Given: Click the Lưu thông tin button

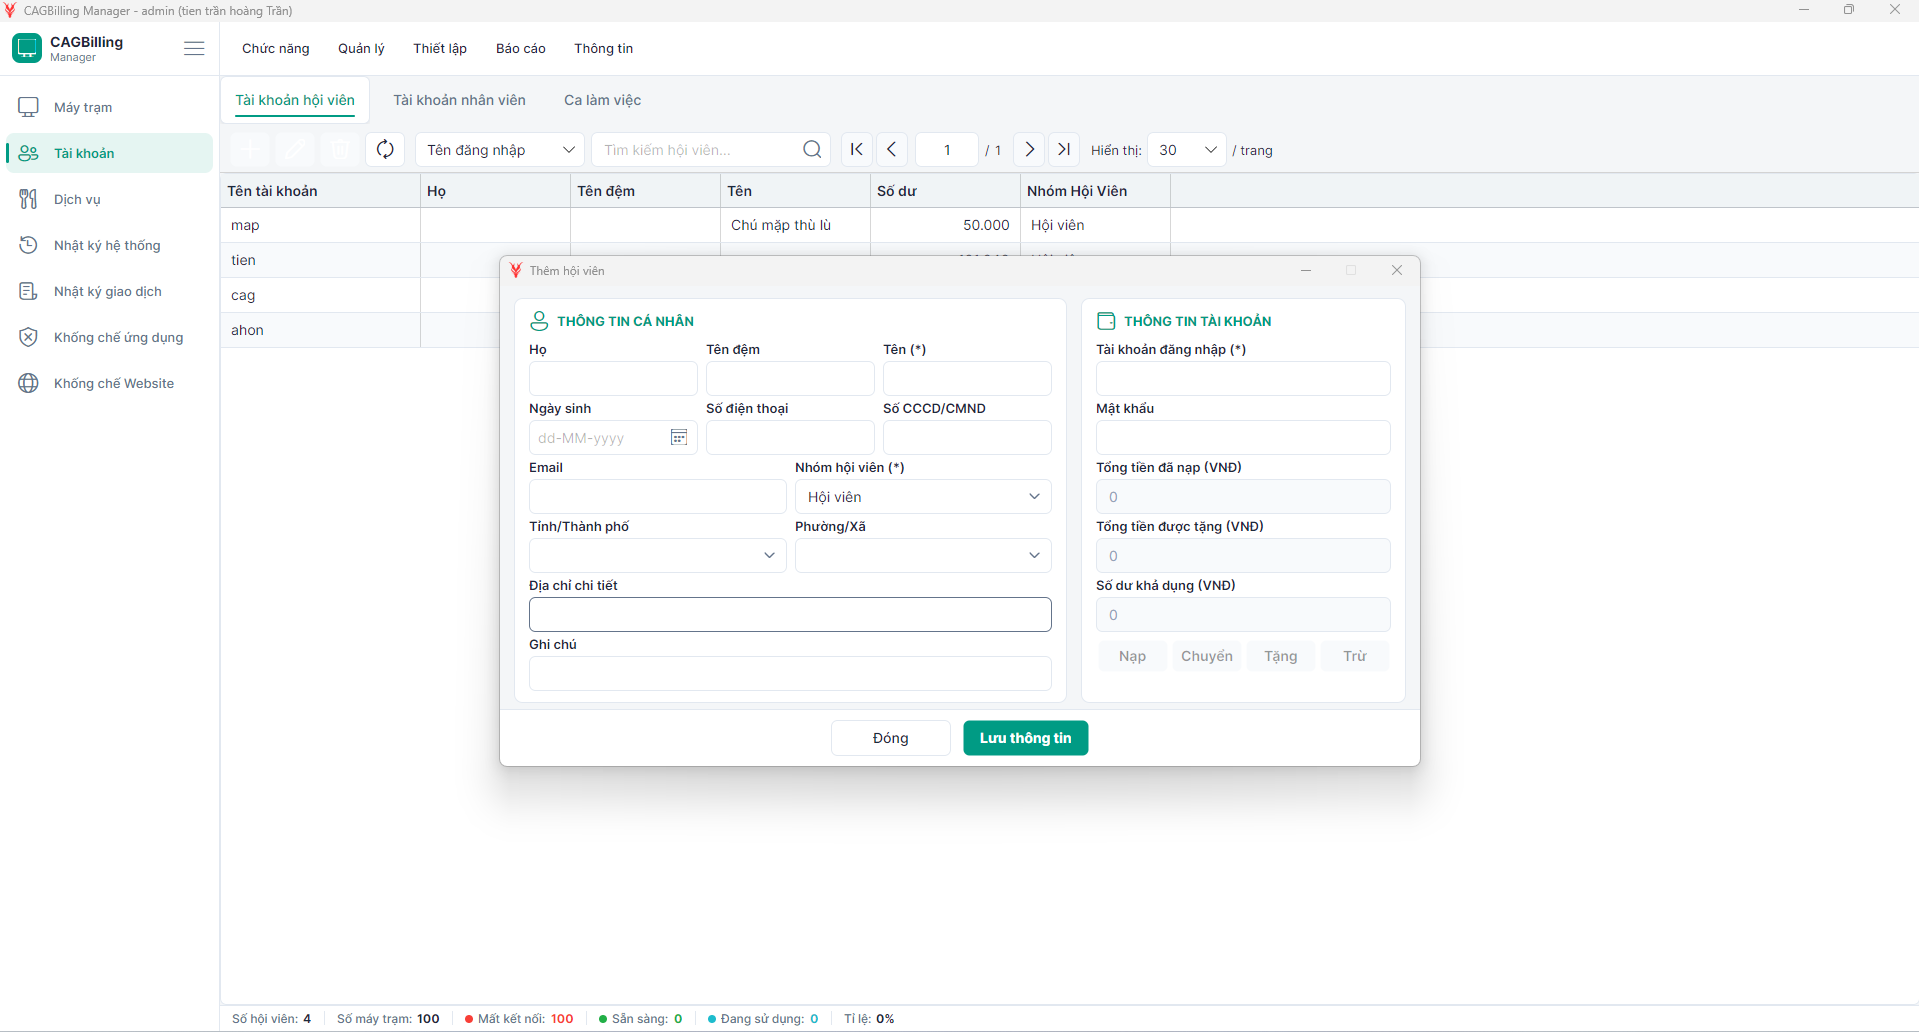Looking at the screenshot, I should pos(1026,738).
